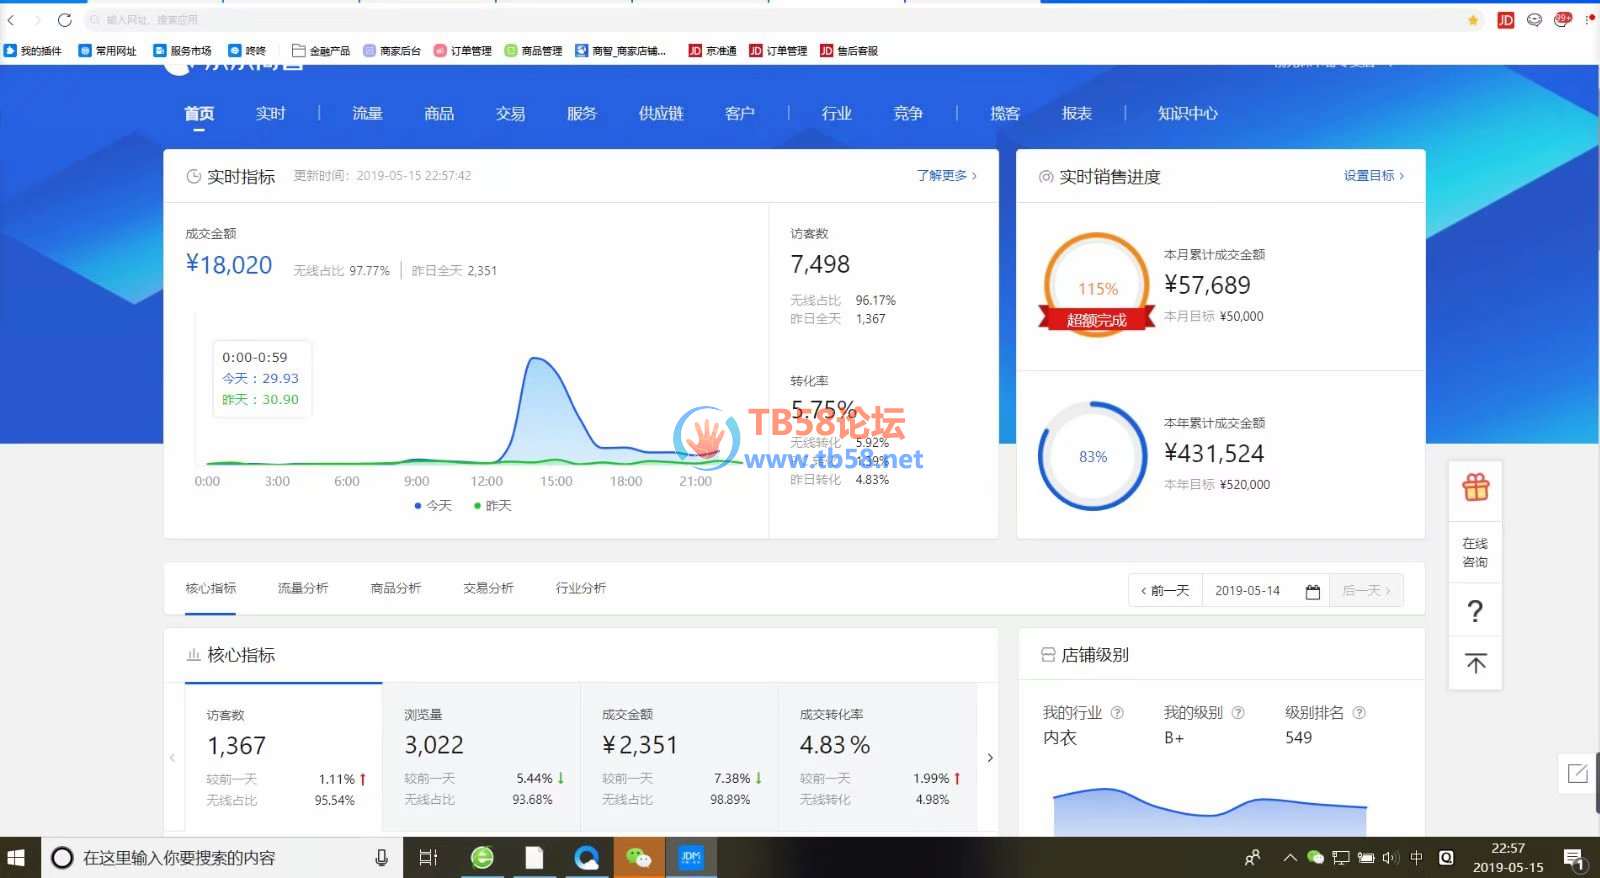The height and width of the screenshot is (878, 1600).
Task: Click the 了解更多 link
Action: point(946,176)
